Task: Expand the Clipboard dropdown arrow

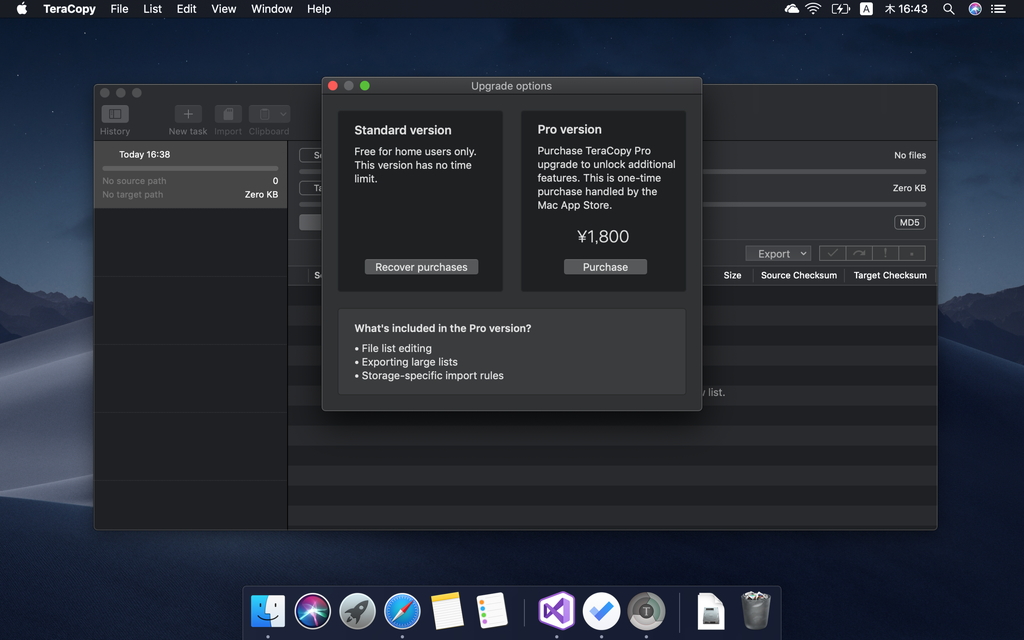Action: [283, 114]
